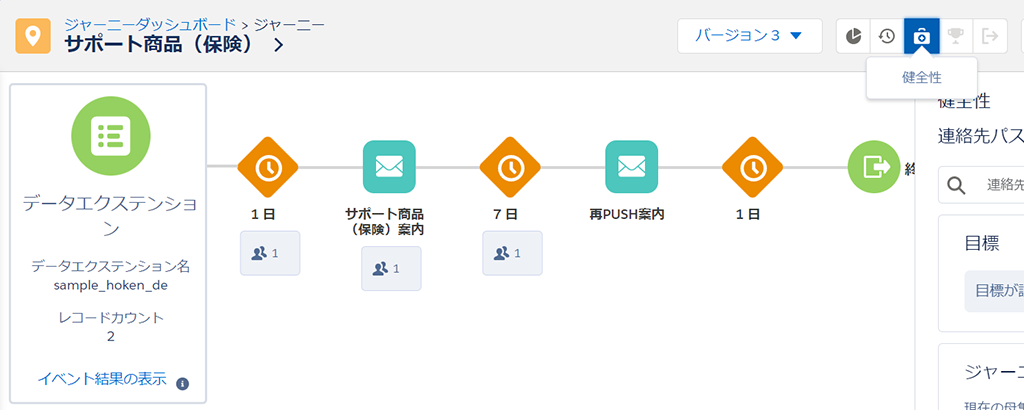Click the pie chart analytics icon
Viewport: 1024px width, 410px height.
click(x=853, y=36)
